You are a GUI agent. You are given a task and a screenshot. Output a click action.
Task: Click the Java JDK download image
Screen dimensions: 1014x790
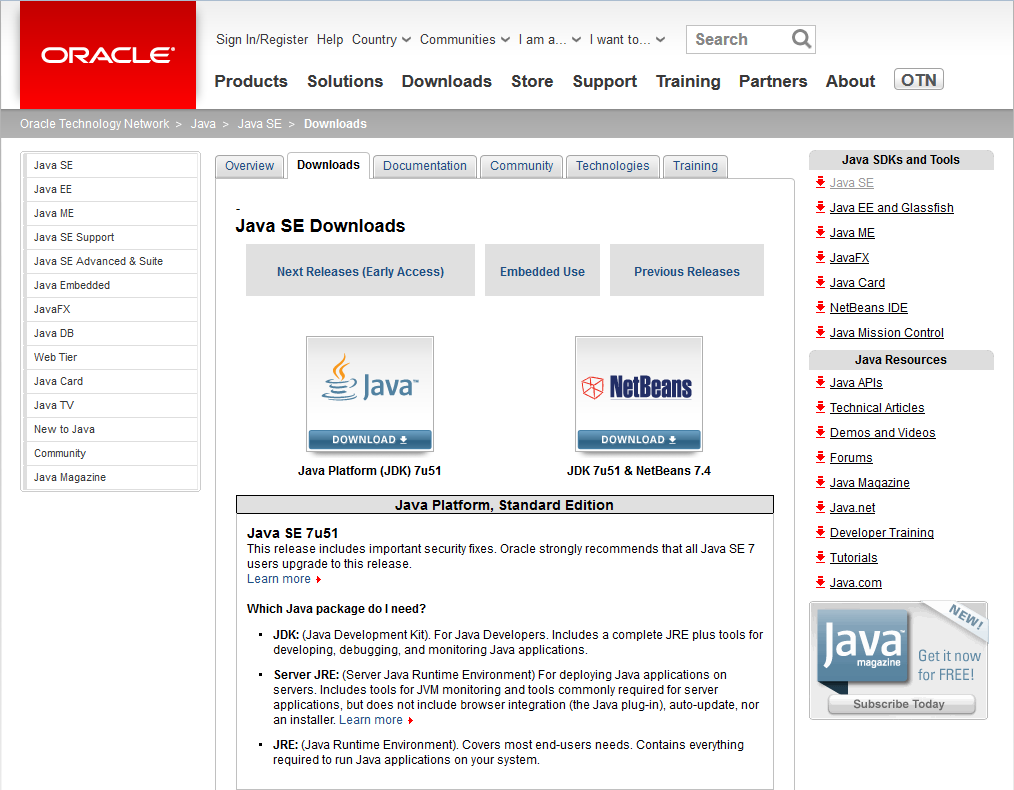[370, 395]
